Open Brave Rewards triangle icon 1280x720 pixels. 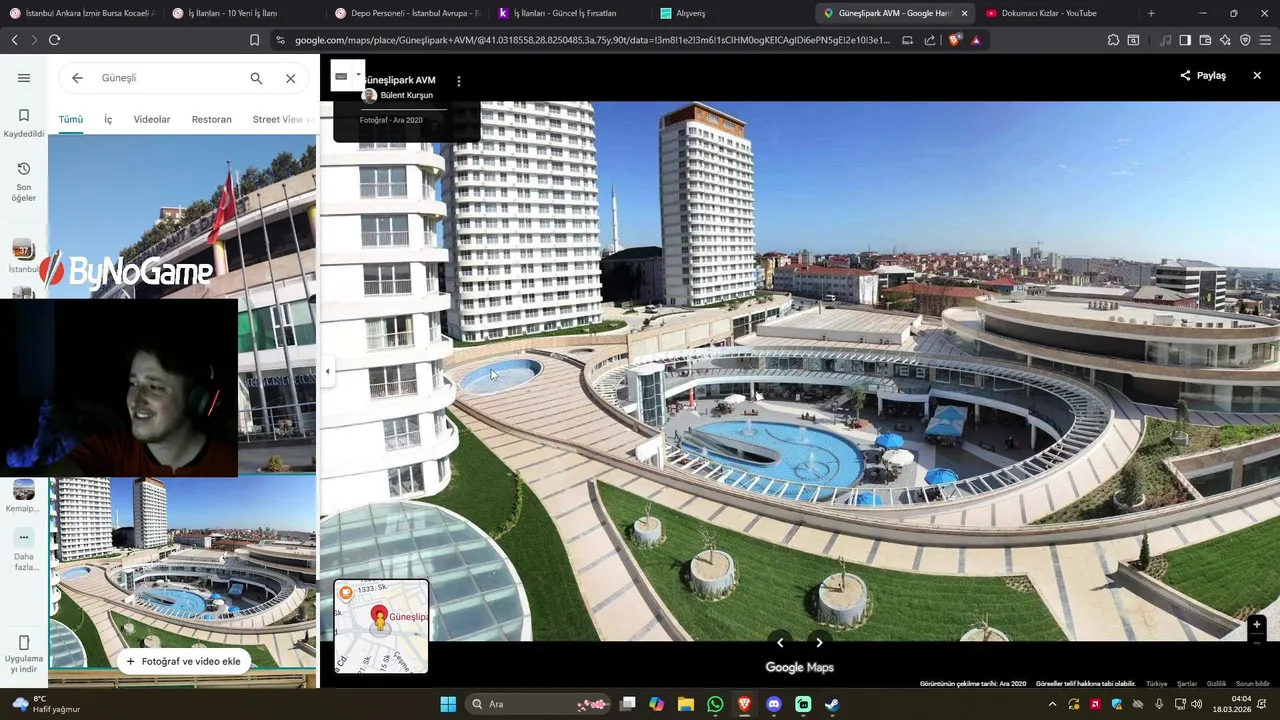pyautogui.click(x=976, y=40)
